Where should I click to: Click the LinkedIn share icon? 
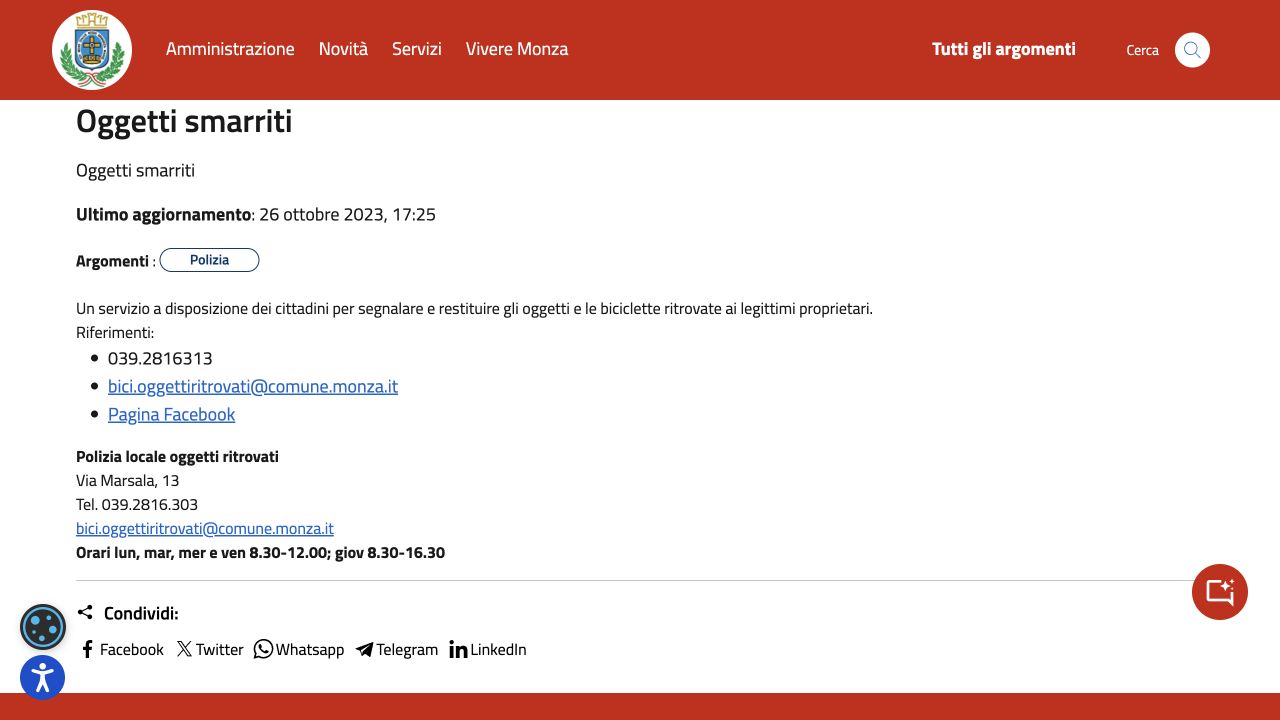pos(458,650)
